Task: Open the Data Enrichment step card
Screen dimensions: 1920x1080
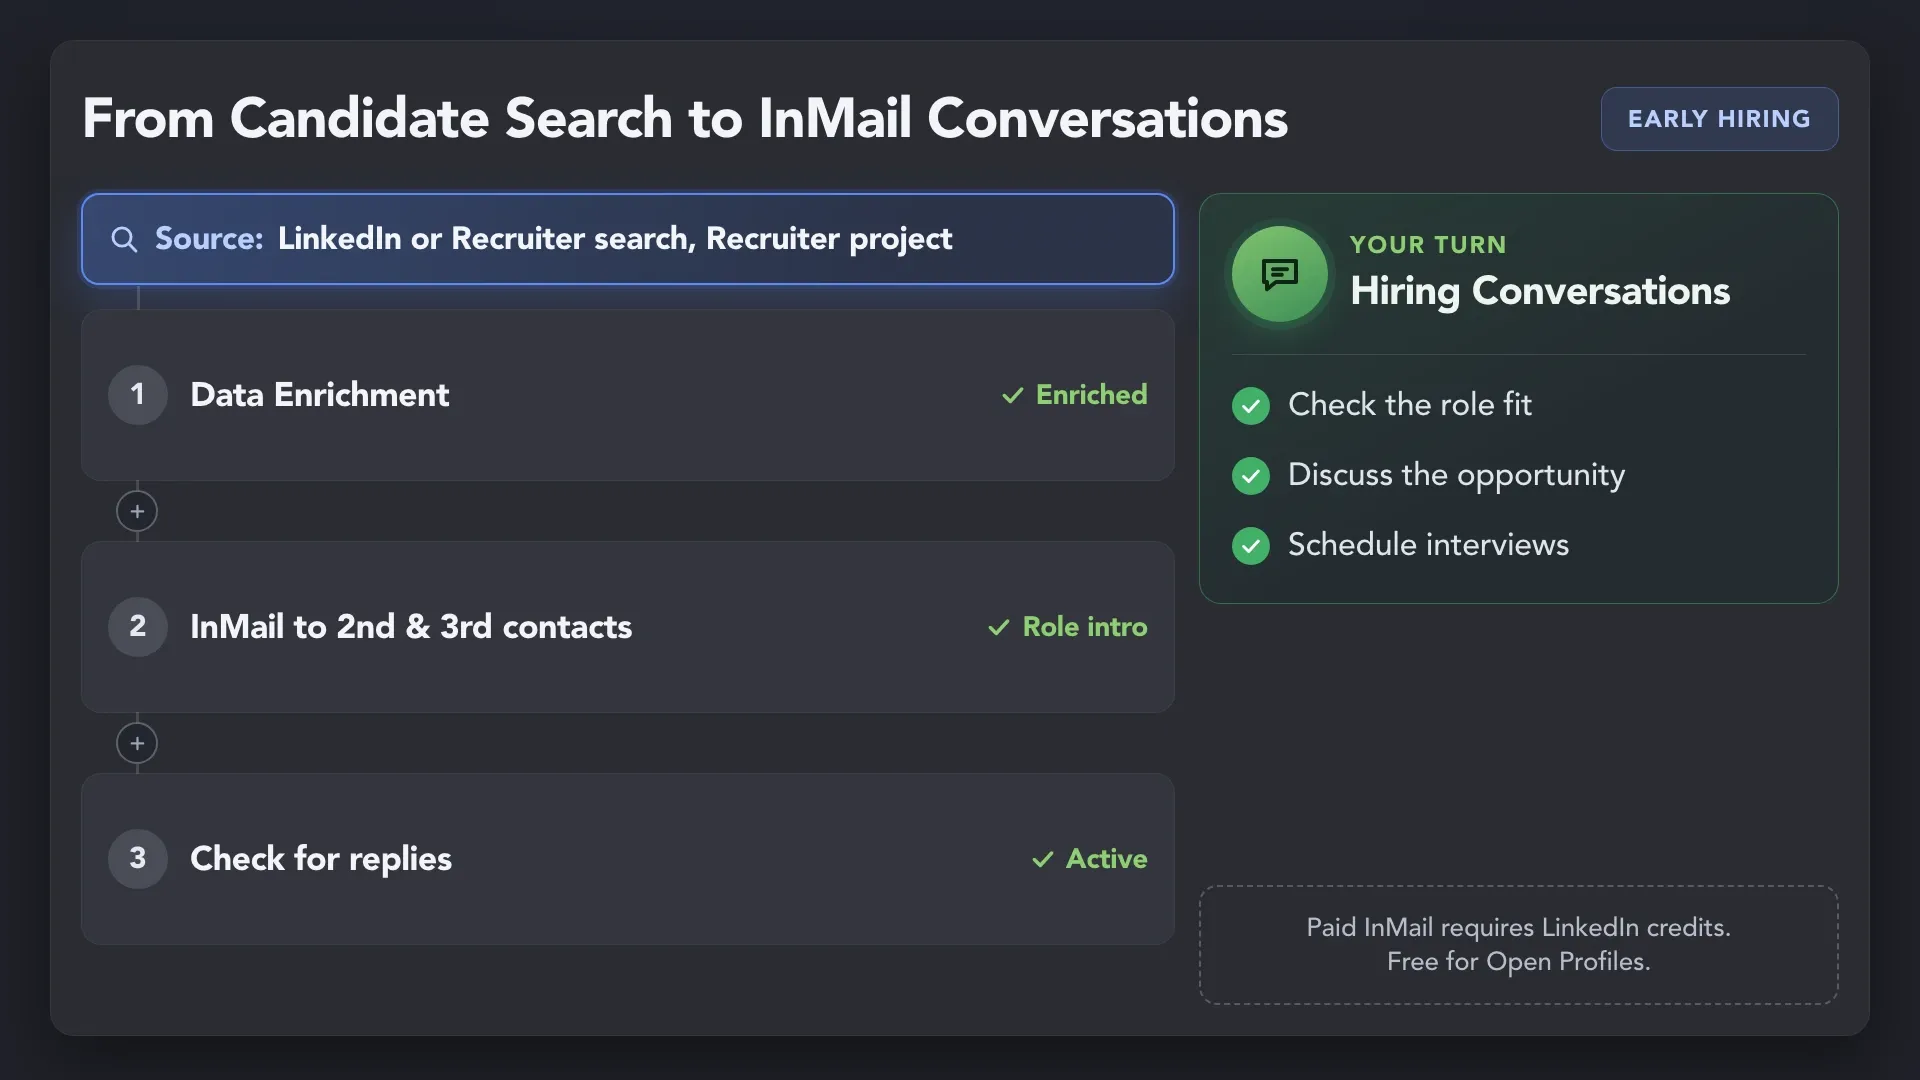Action: (628, 395)
